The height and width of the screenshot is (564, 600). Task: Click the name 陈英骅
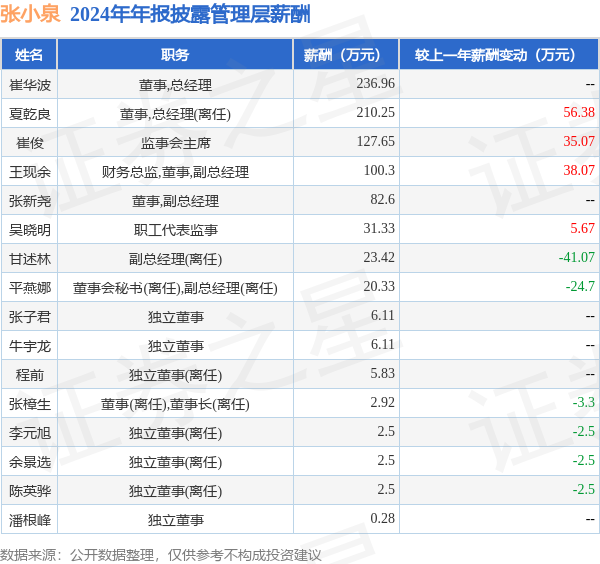[29, 492]
